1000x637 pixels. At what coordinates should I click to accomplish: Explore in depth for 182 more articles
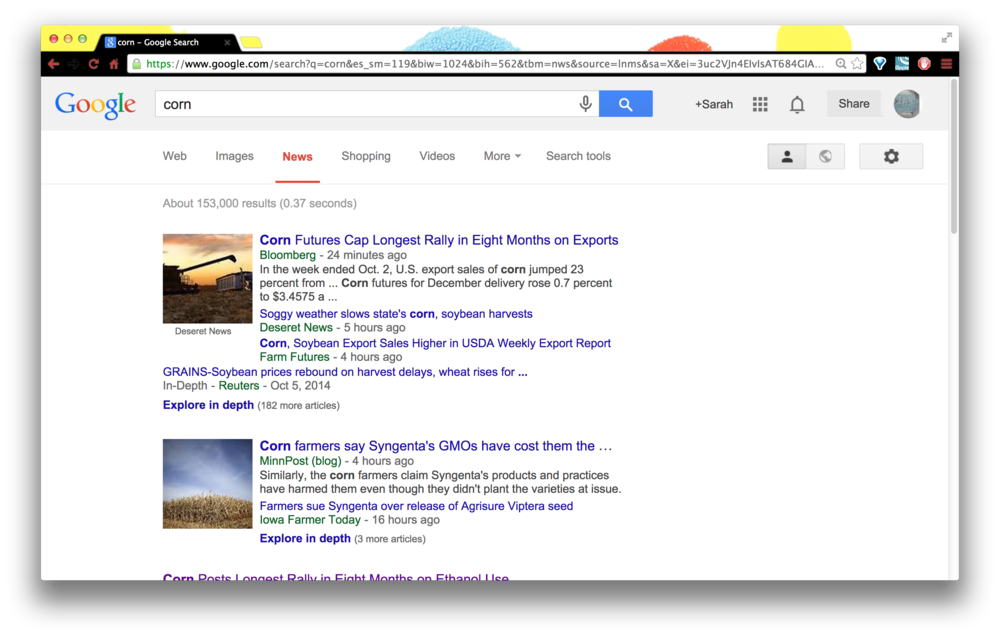tap(208, 405)
